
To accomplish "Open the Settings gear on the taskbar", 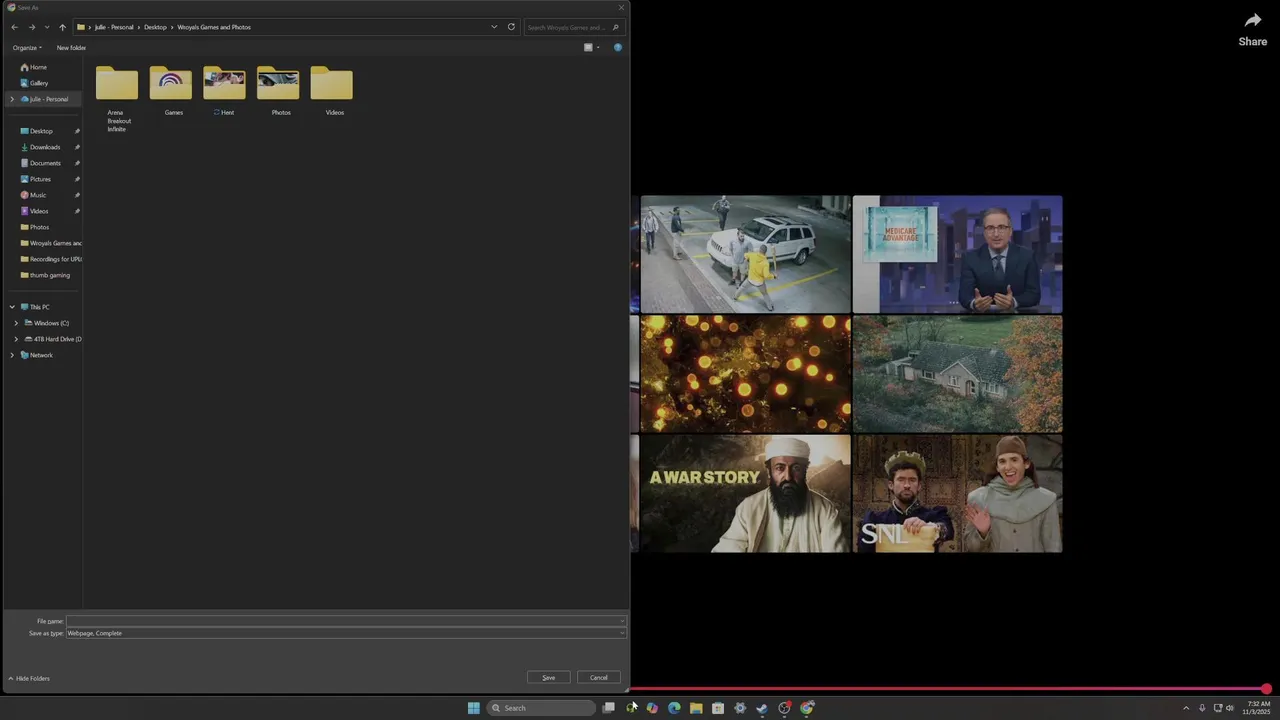I will tap(740, 708).
